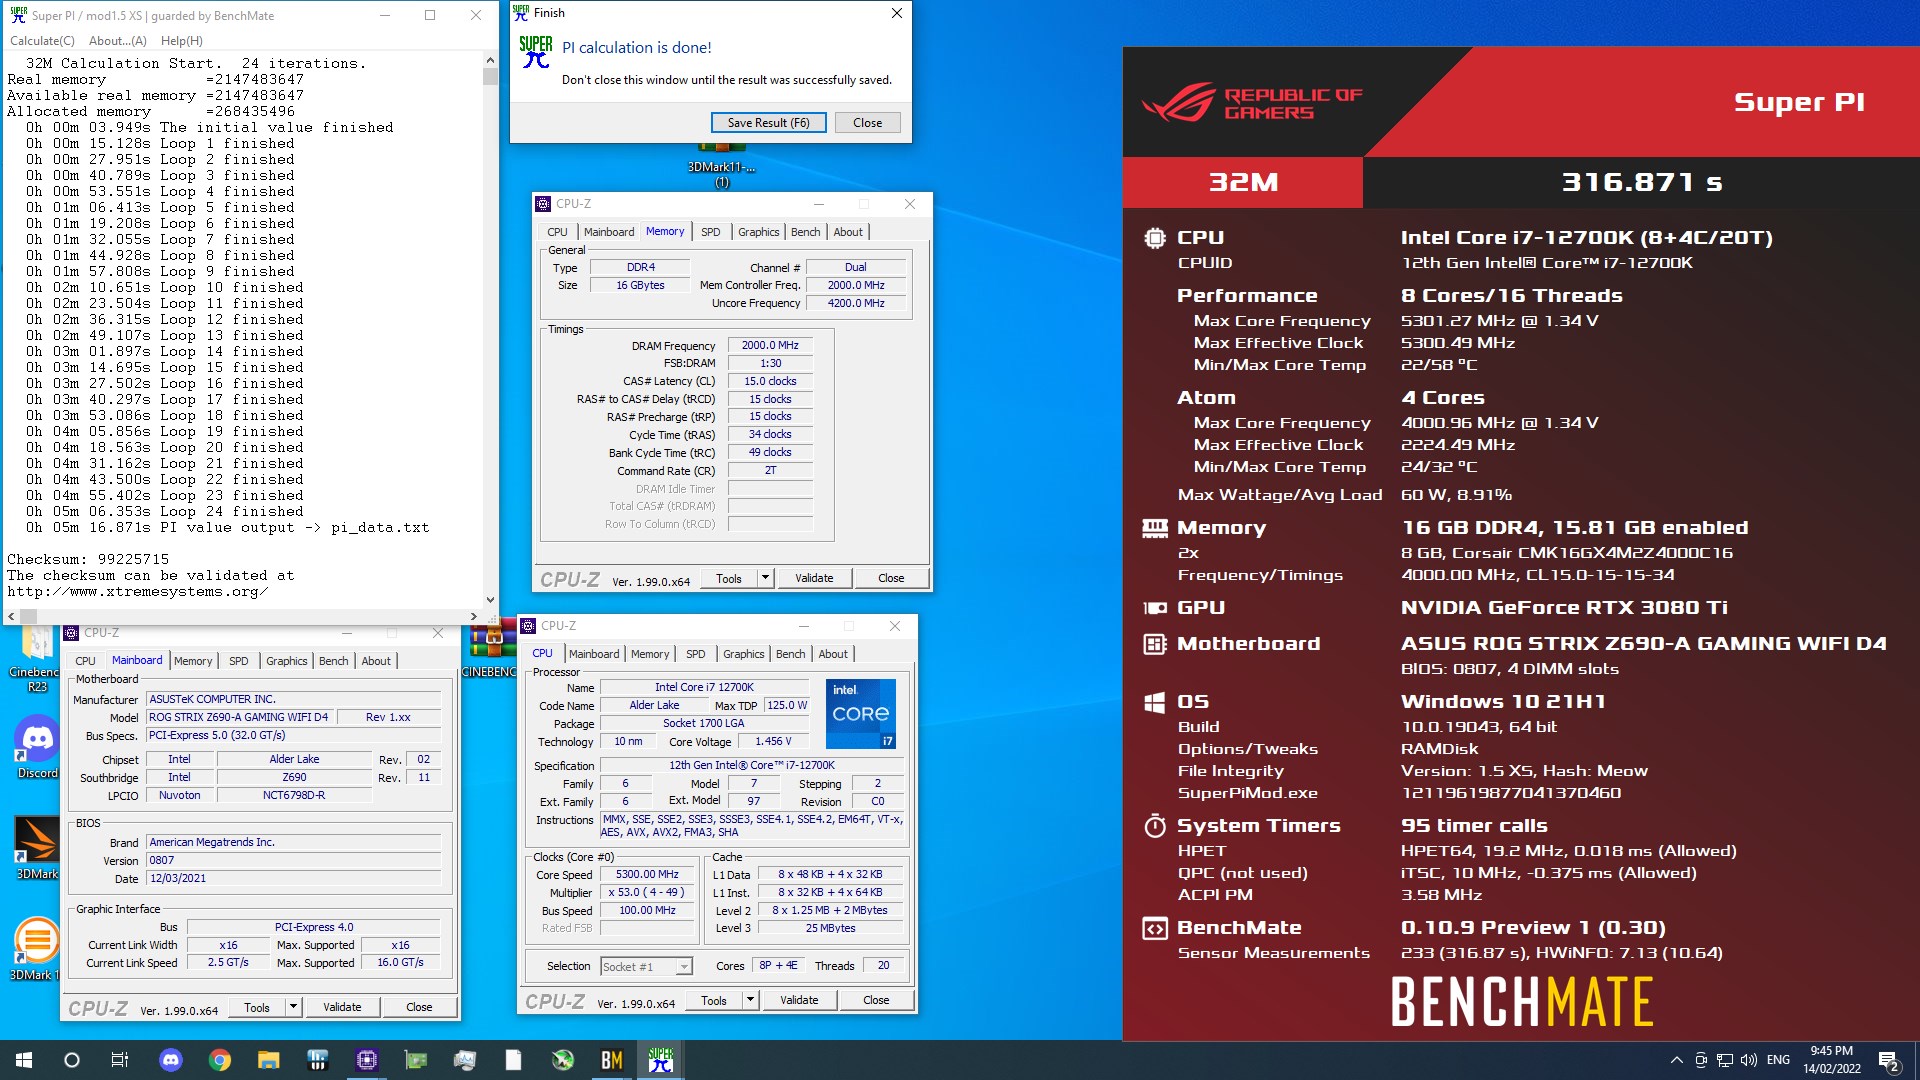Click the Model ROG STRIX Z690-A GAMING WIFI D4 field
The height and width of the screenshot is (1080, 1920).
click(238, 717)
